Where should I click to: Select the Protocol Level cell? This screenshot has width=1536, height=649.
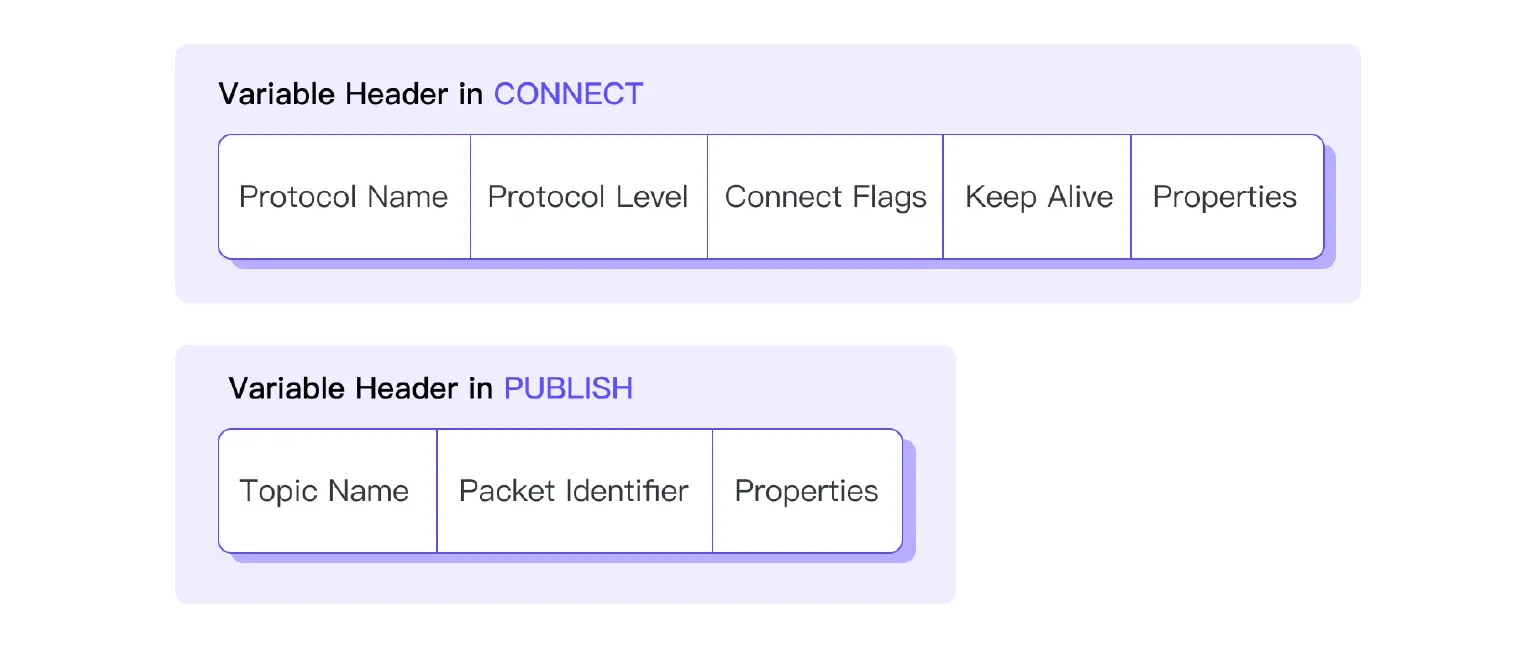point(588,197)
